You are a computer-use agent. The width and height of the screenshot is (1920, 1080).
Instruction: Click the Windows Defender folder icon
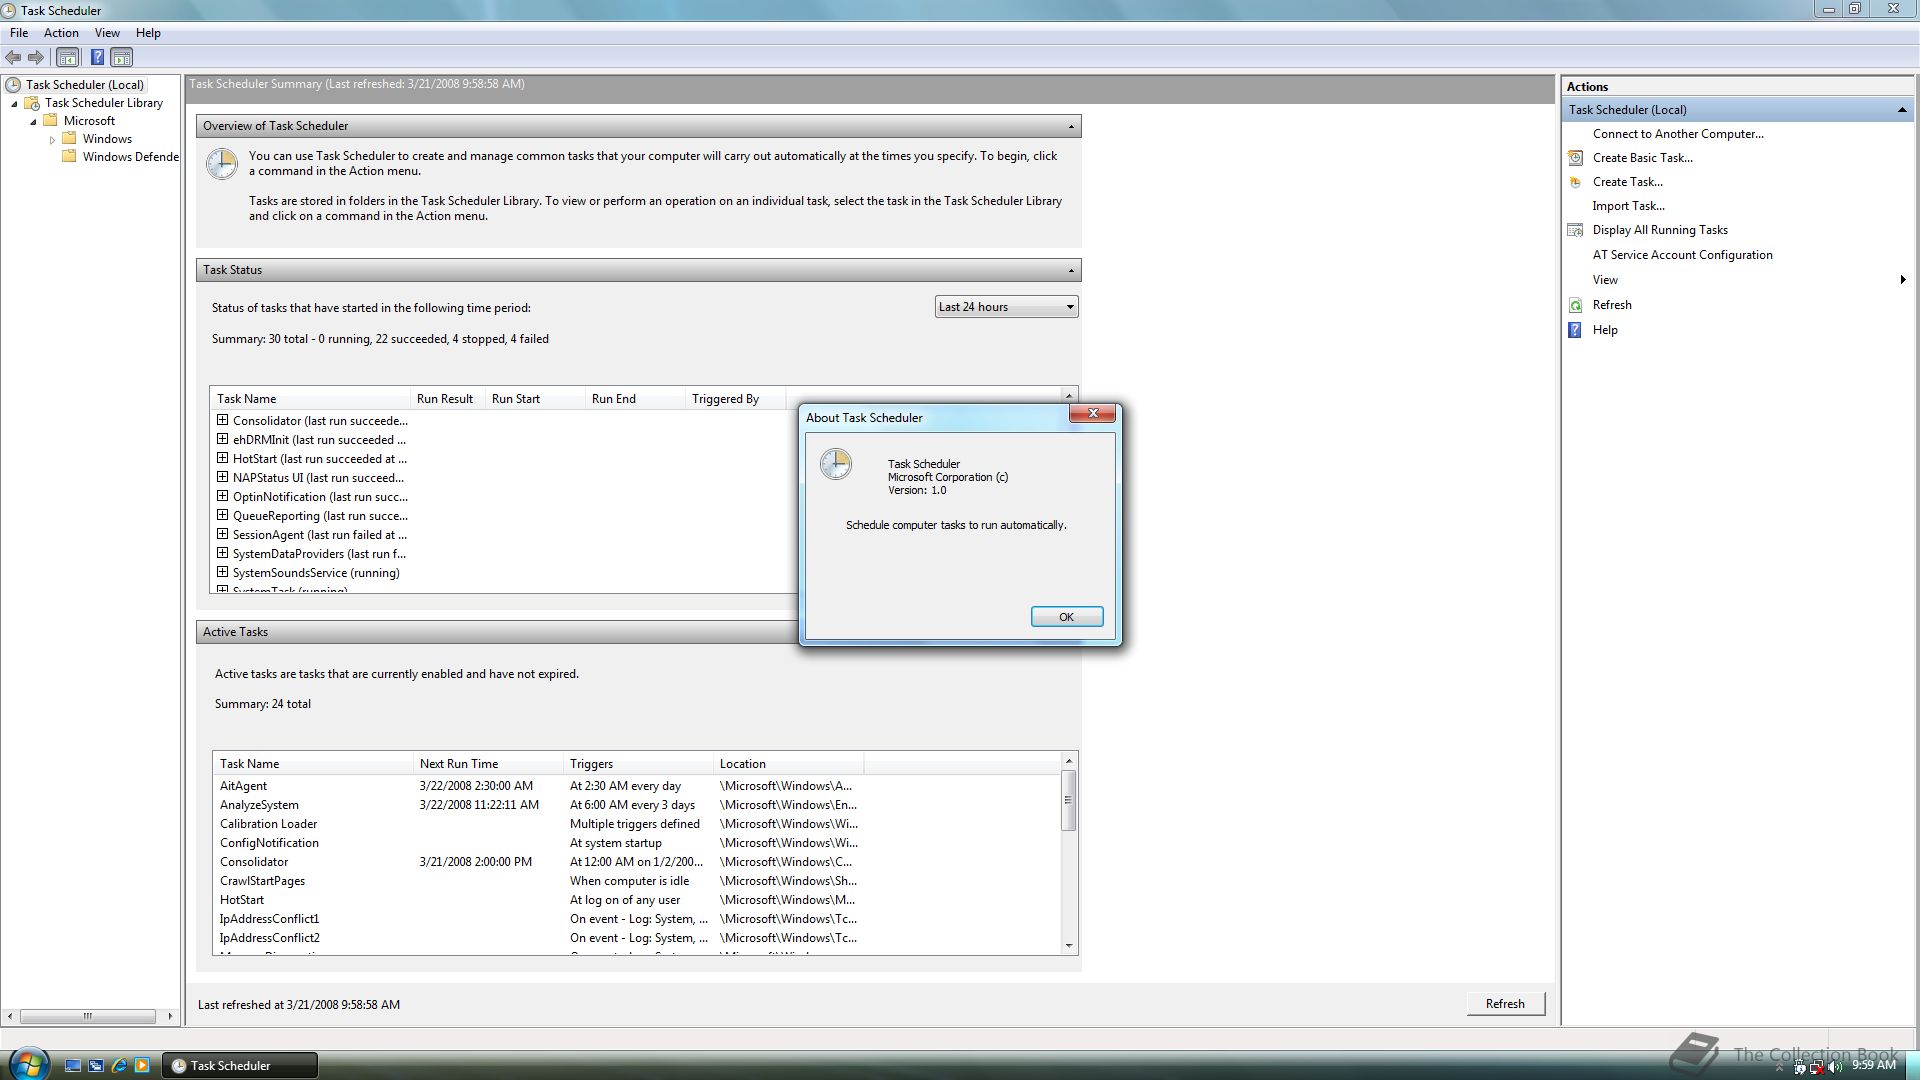pos(69,157)
